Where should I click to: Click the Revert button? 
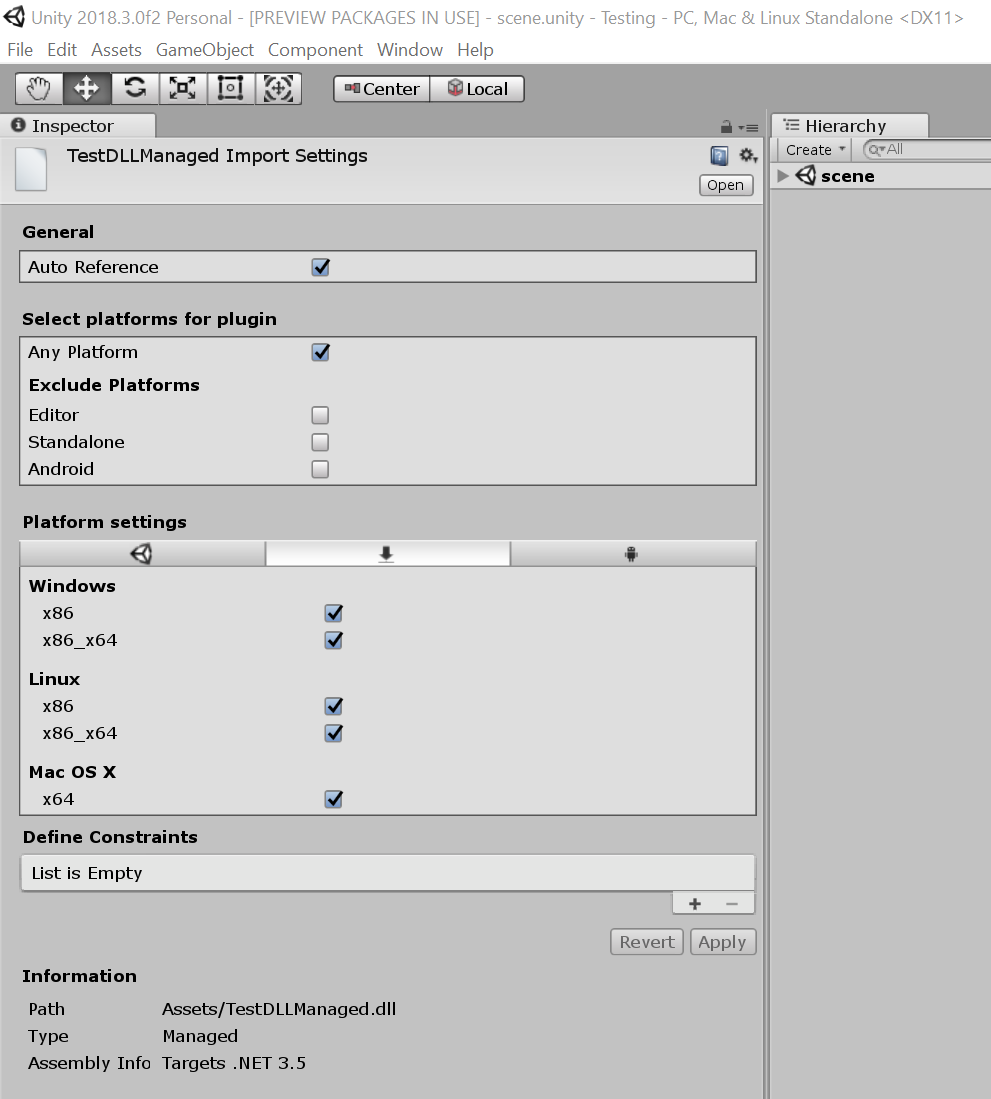[x=646, y=942]
